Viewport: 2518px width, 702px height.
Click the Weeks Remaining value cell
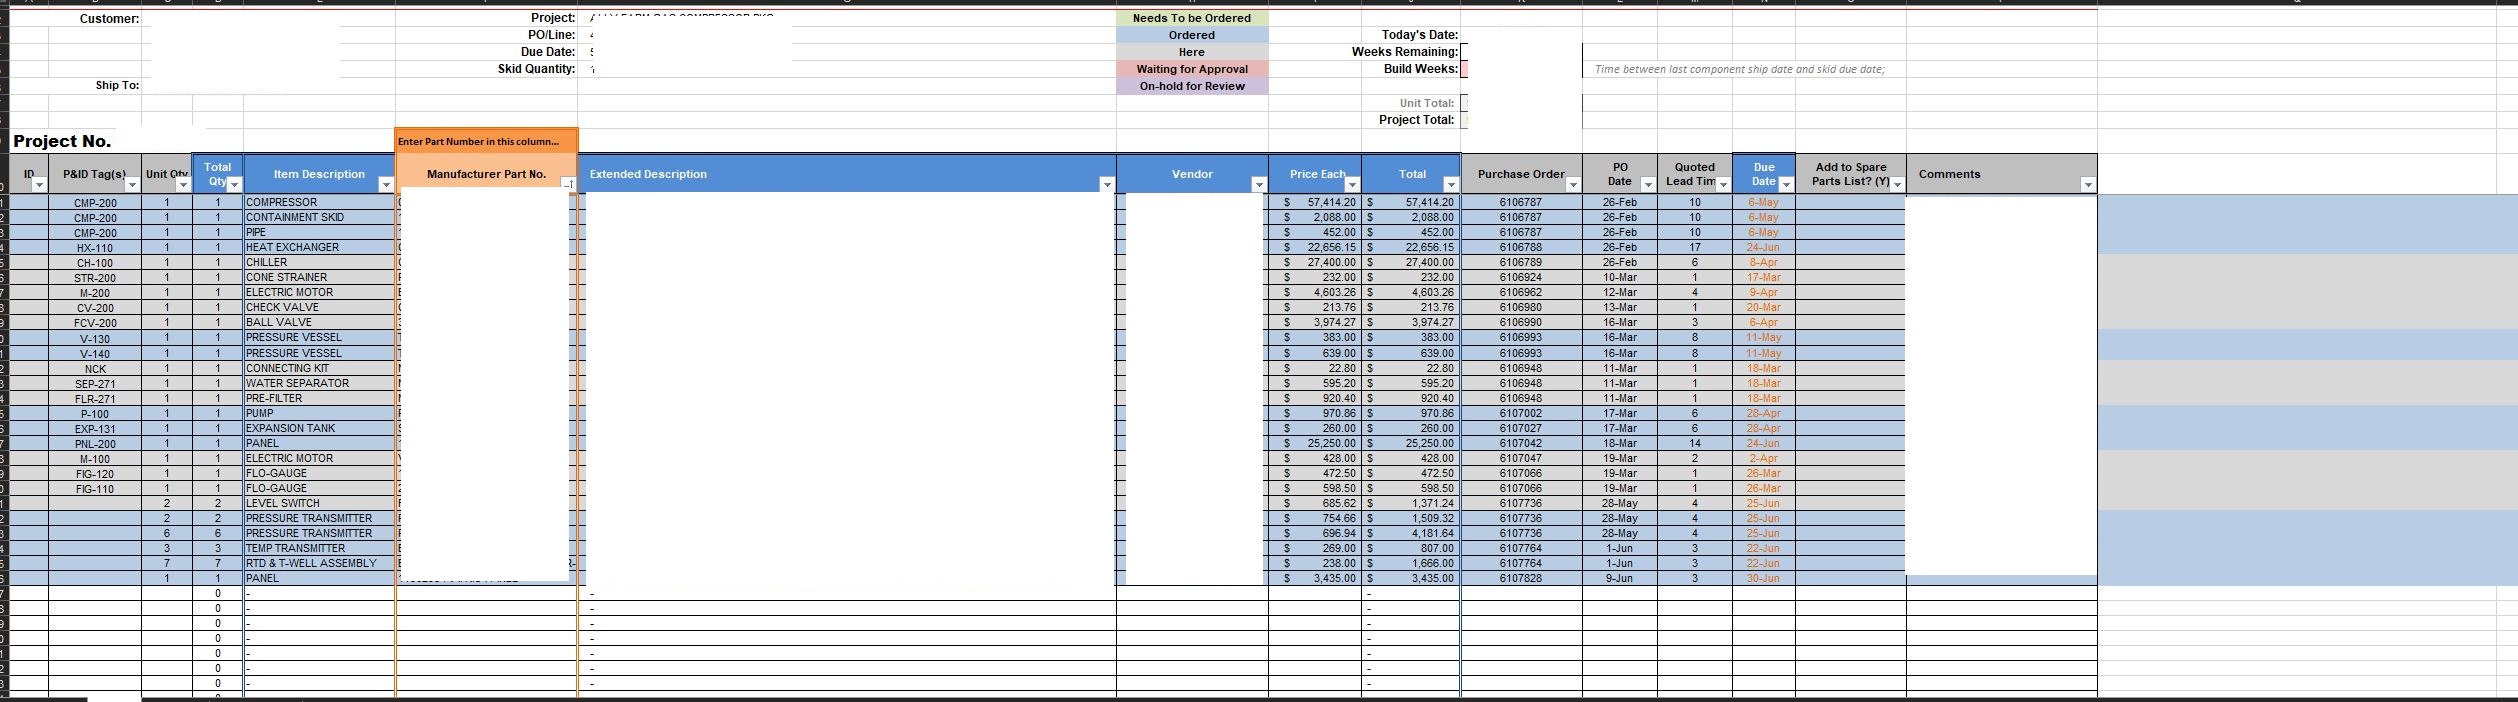point(1521,52)
